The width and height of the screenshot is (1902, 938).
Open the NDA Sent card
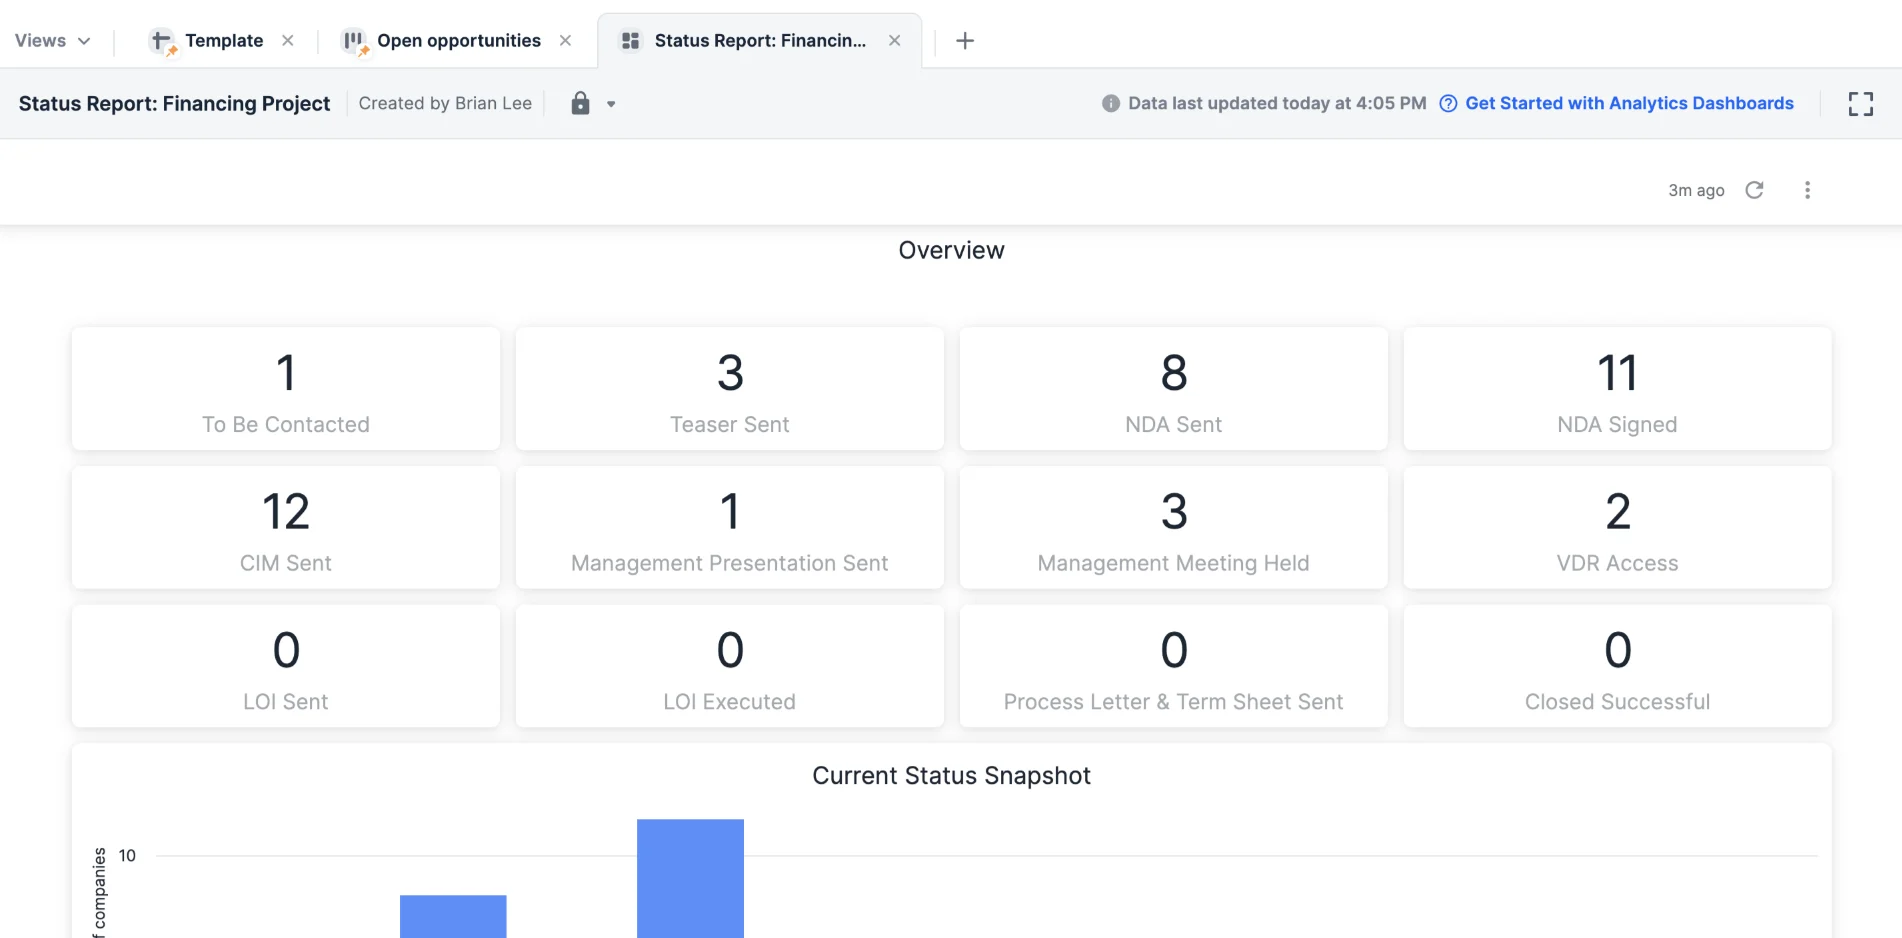(x=1174, y=389)
